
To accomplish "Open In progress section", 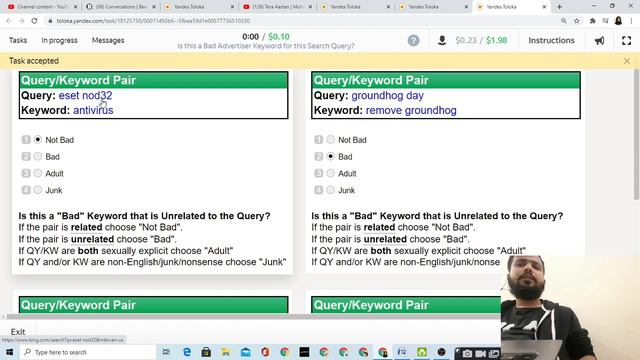I will click(59, 40).
